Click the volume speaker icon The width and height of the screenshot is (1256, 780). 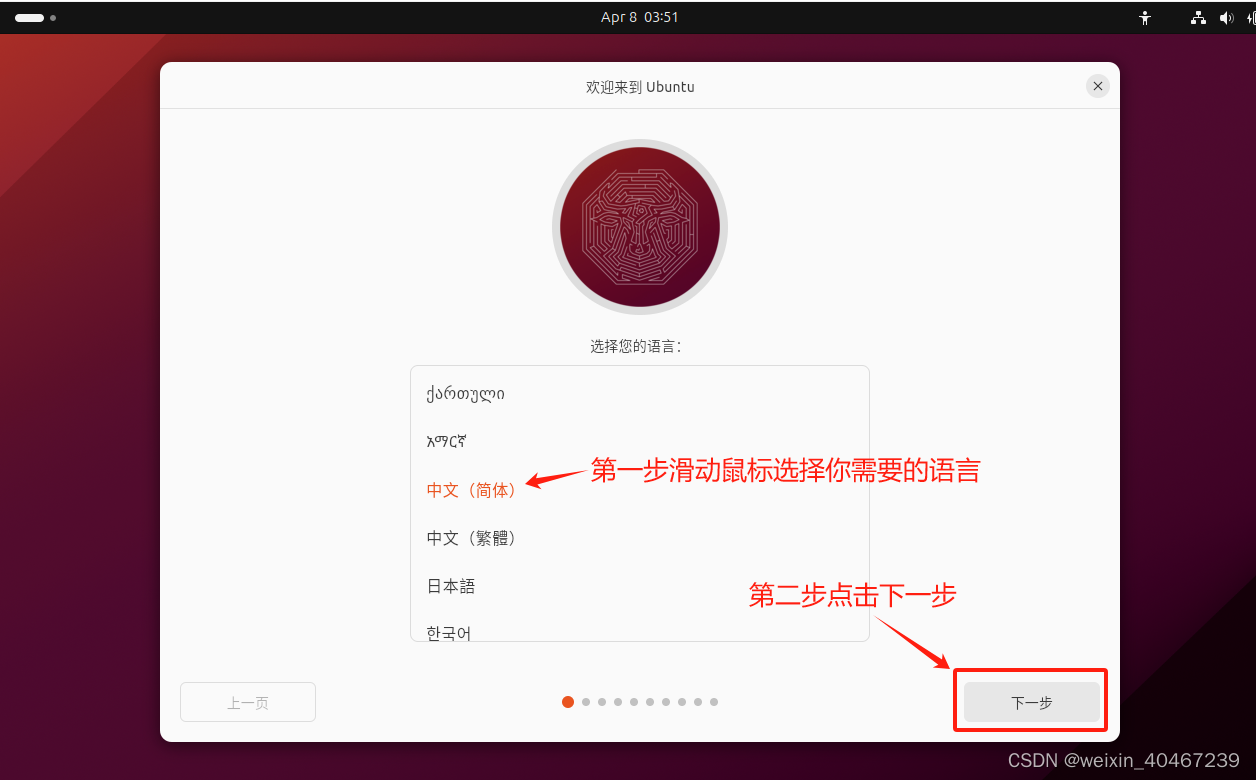(1227, 17)
